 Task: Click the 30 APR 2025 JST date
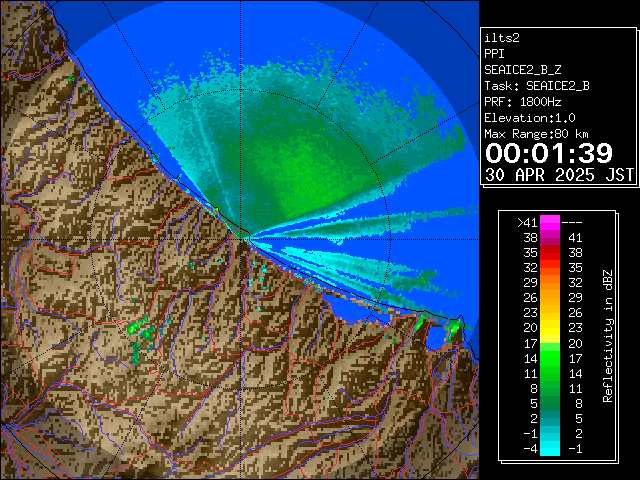(x=559, y=175)
